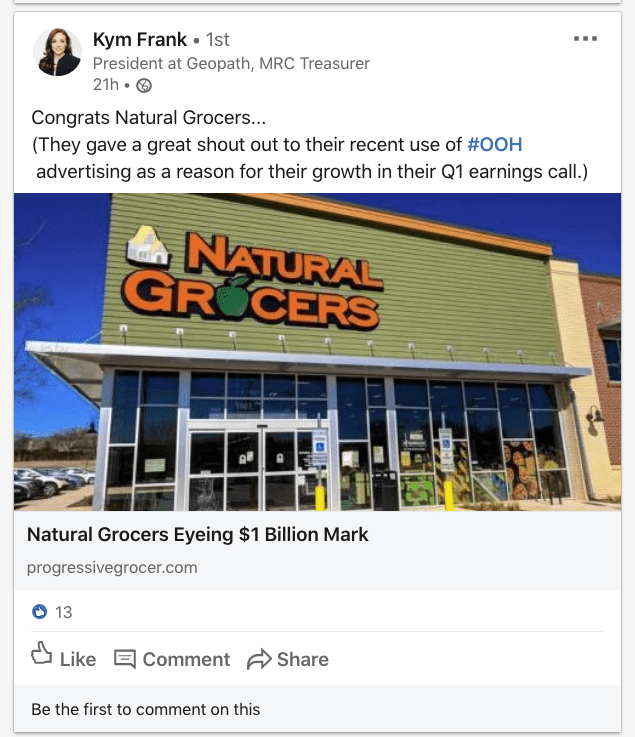
Task: Open 'Natural Grocers Eyeing $1 Billion Mark' article title
Action: [x=198, y=535]
